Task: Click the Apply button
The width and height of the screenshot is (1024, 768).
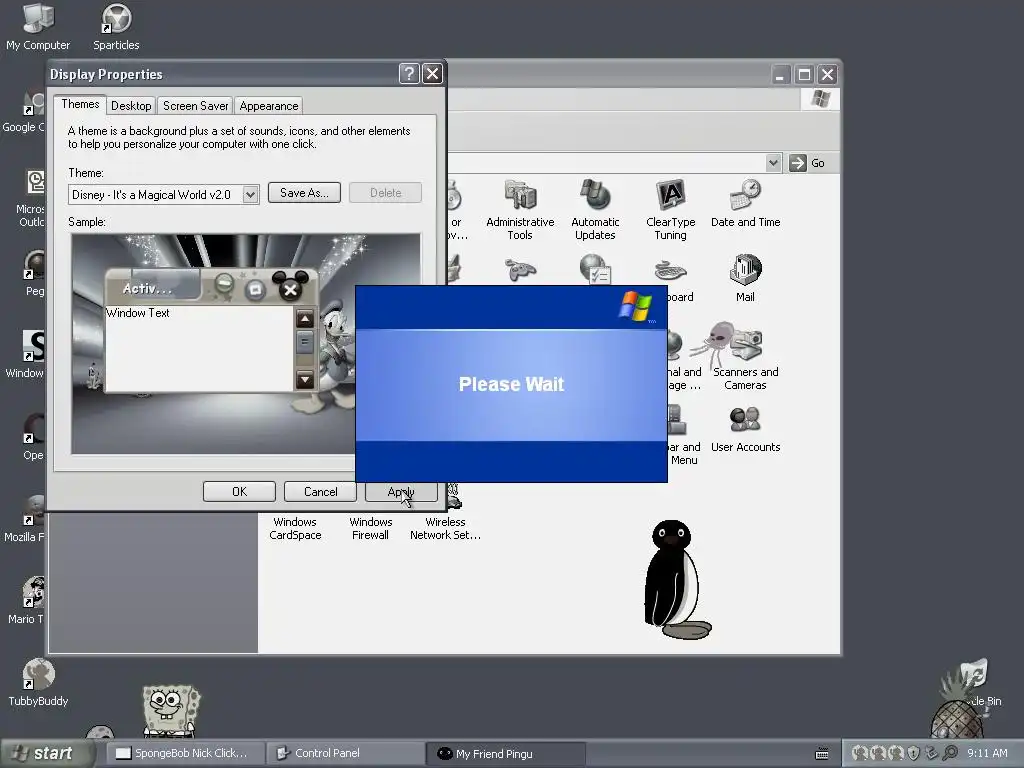Action: click(401, 492)
